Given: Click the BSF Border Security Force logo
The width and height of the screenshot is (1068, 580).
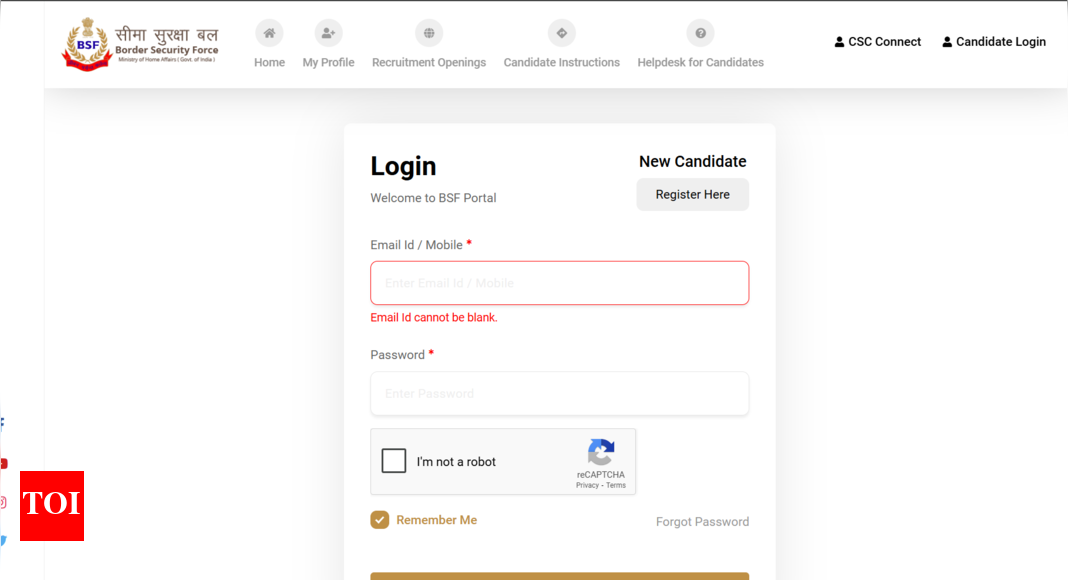Looking at the screenshot, I should click(x=140, y=42).
